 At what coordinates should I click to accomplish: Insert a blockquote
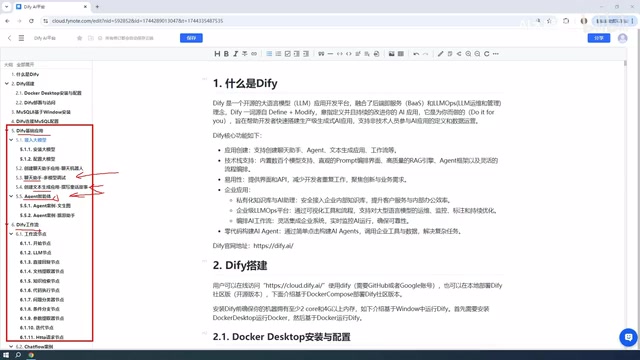pos(321,54)
